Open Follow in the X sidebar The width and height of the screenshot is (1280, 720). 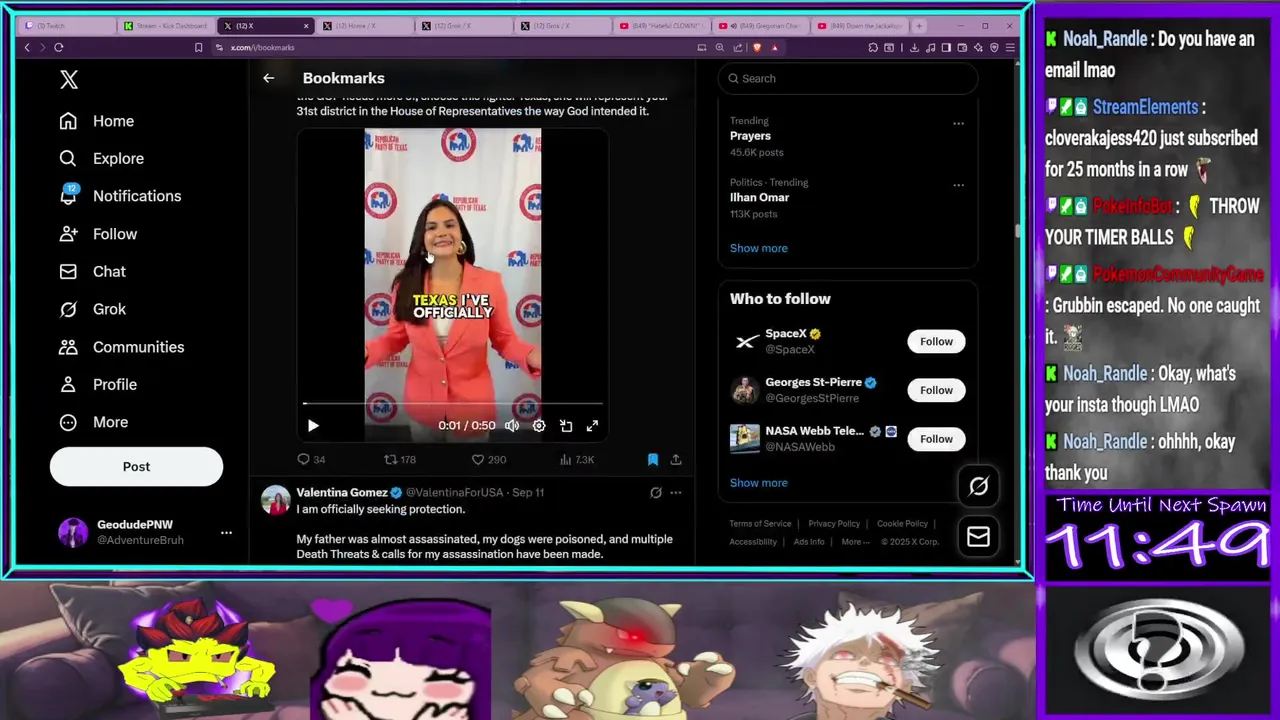98,234
